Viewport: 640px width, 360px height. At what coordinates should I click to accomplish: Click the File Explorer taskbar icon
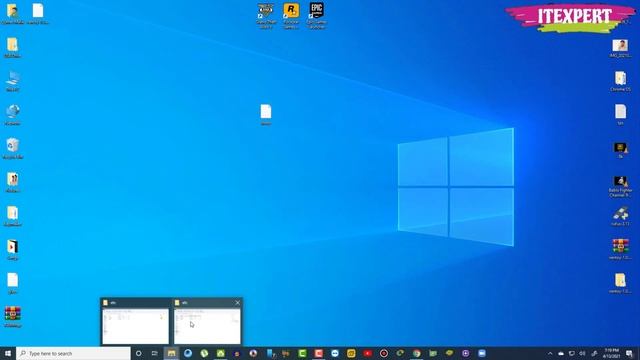(171, 353)
